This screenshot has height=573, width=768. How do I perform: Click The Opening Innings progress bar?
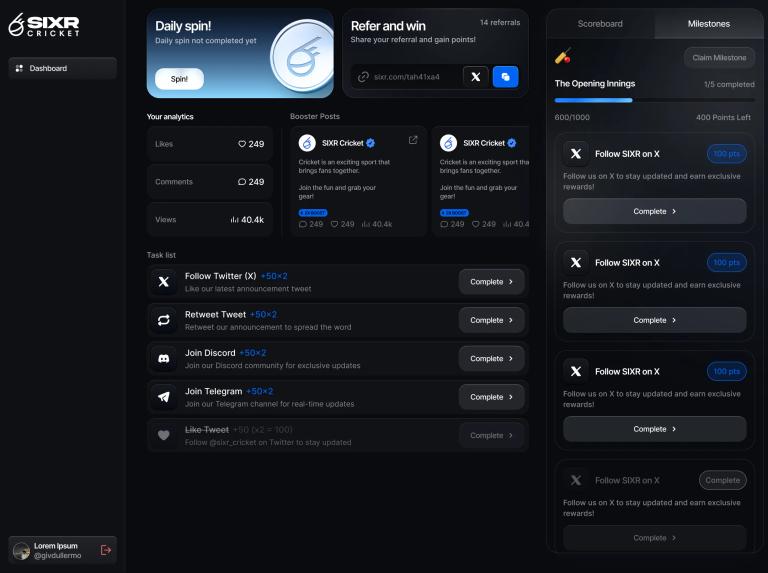(x=654, y=100)
